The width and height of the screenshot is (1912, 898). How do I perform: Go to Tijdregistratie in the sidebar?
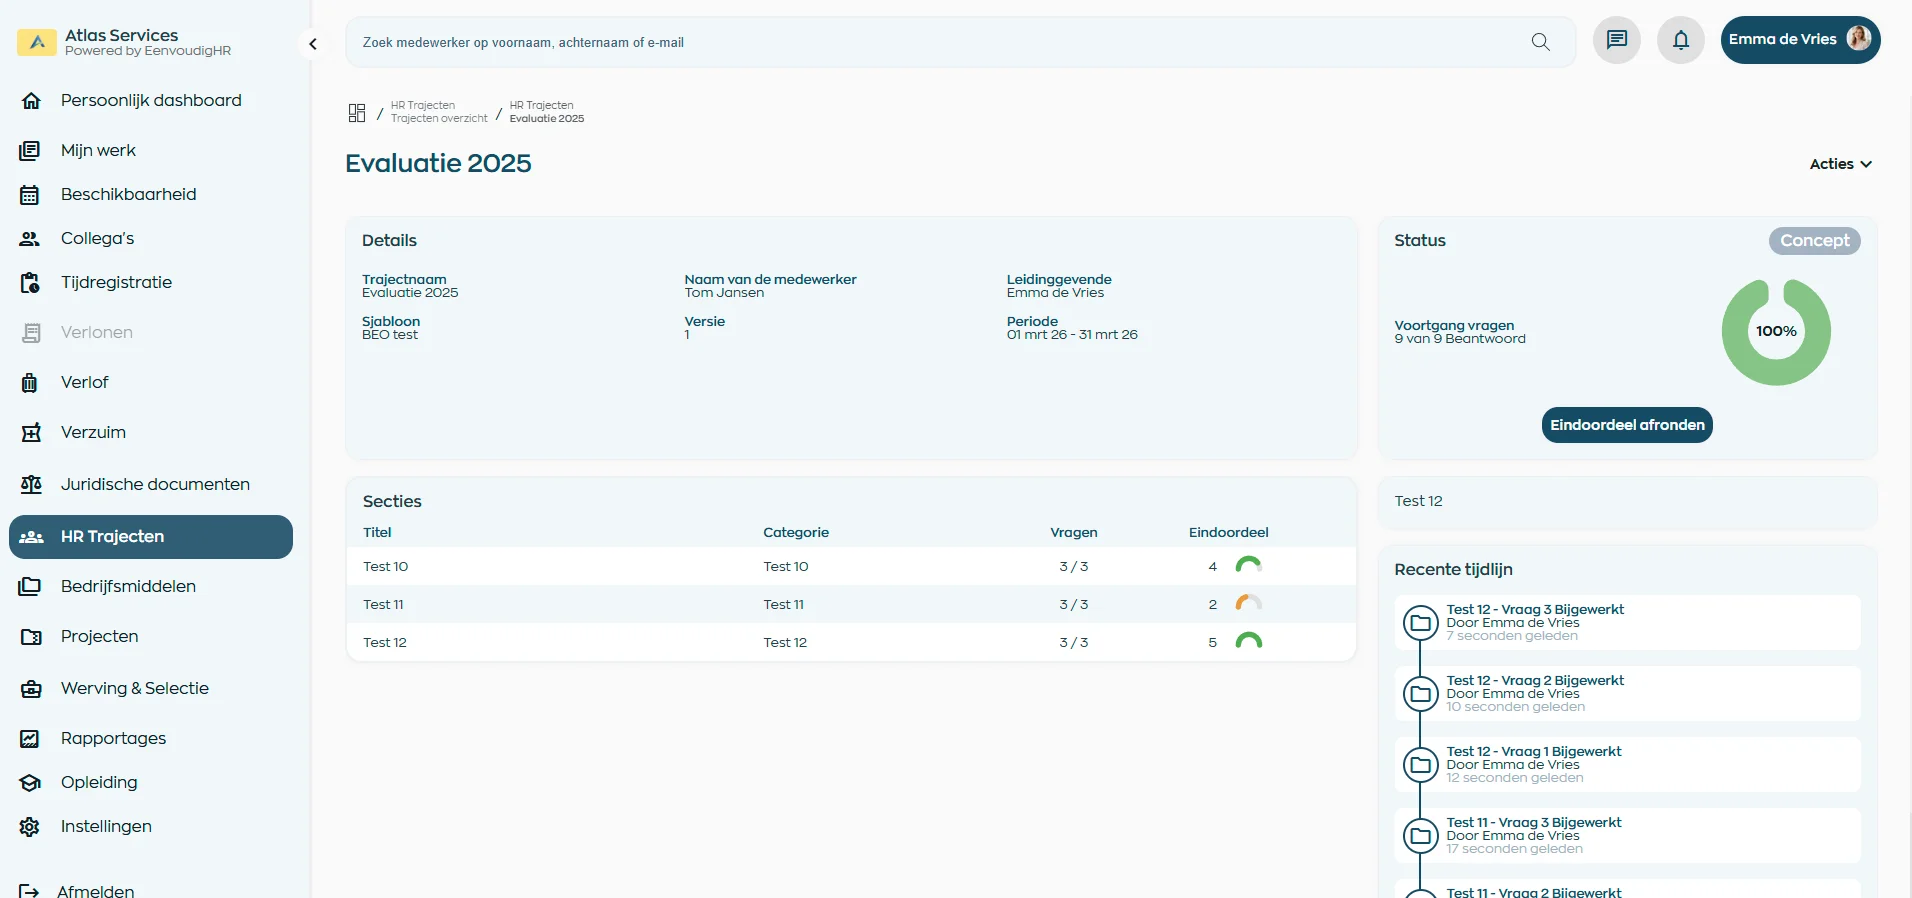tap(116, 283)
